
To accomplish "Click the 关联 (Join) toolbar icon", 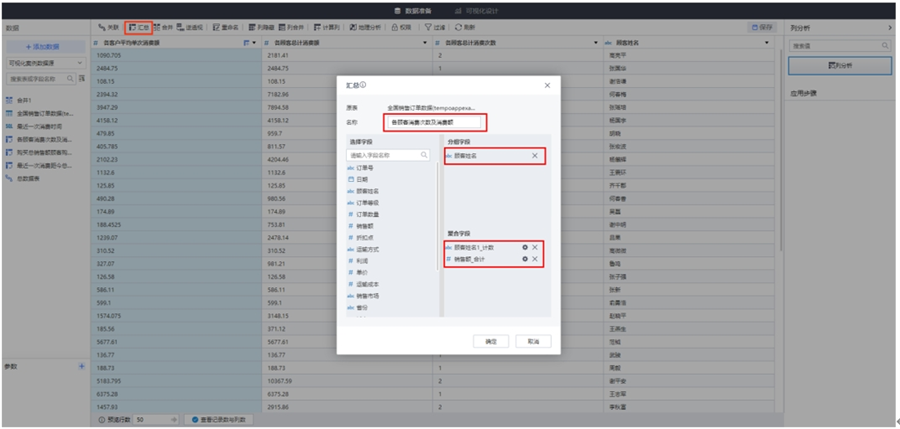I will click(108, 28).
